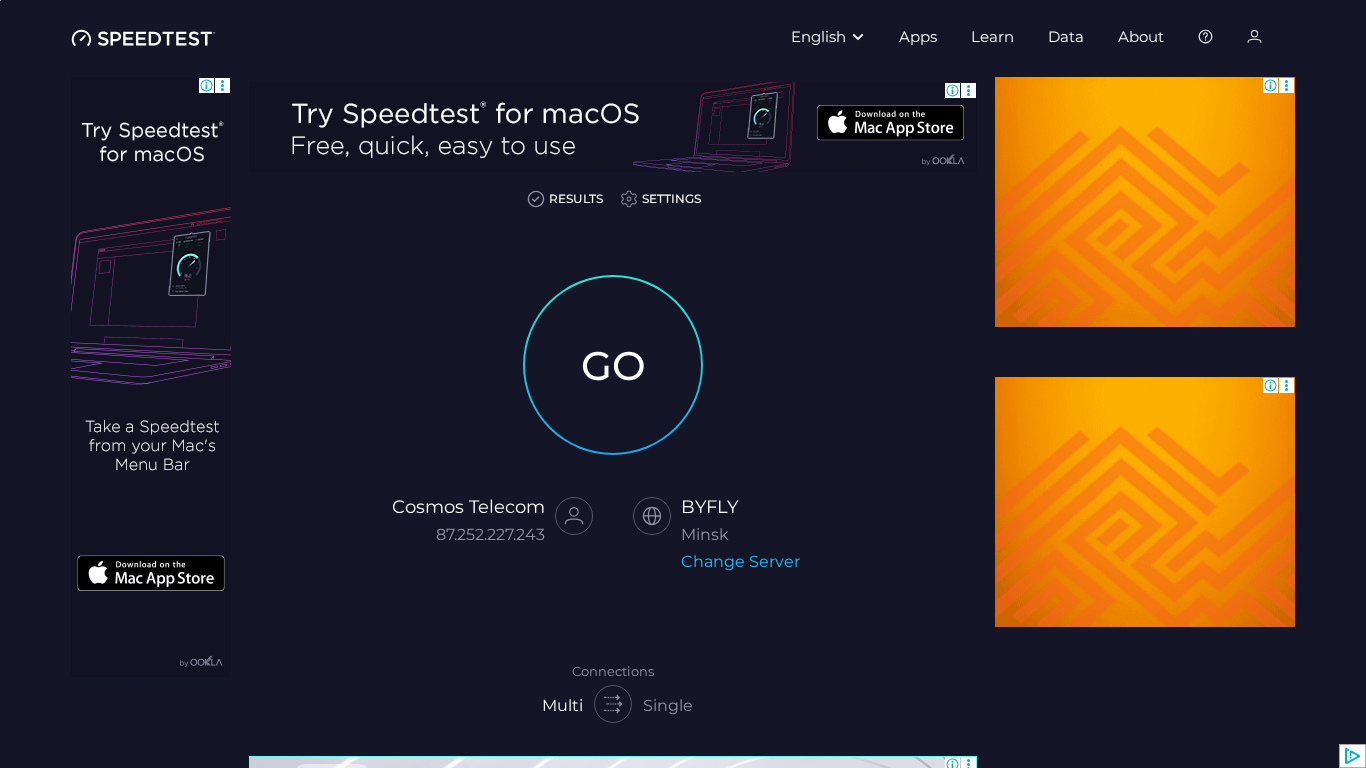This screenshot has height=768, width=1366.
Task: Expand the English language dropdown
Action: coord(827,37)
